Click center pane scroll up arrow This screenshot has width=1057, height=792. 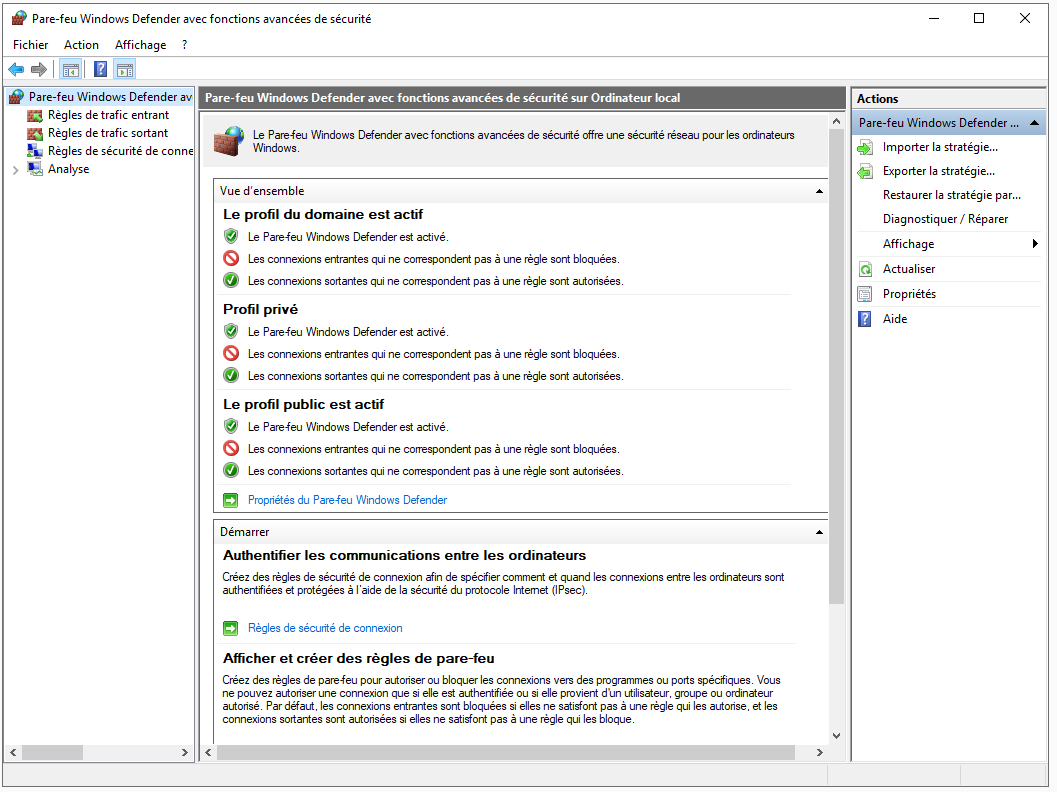coord(836,122)
